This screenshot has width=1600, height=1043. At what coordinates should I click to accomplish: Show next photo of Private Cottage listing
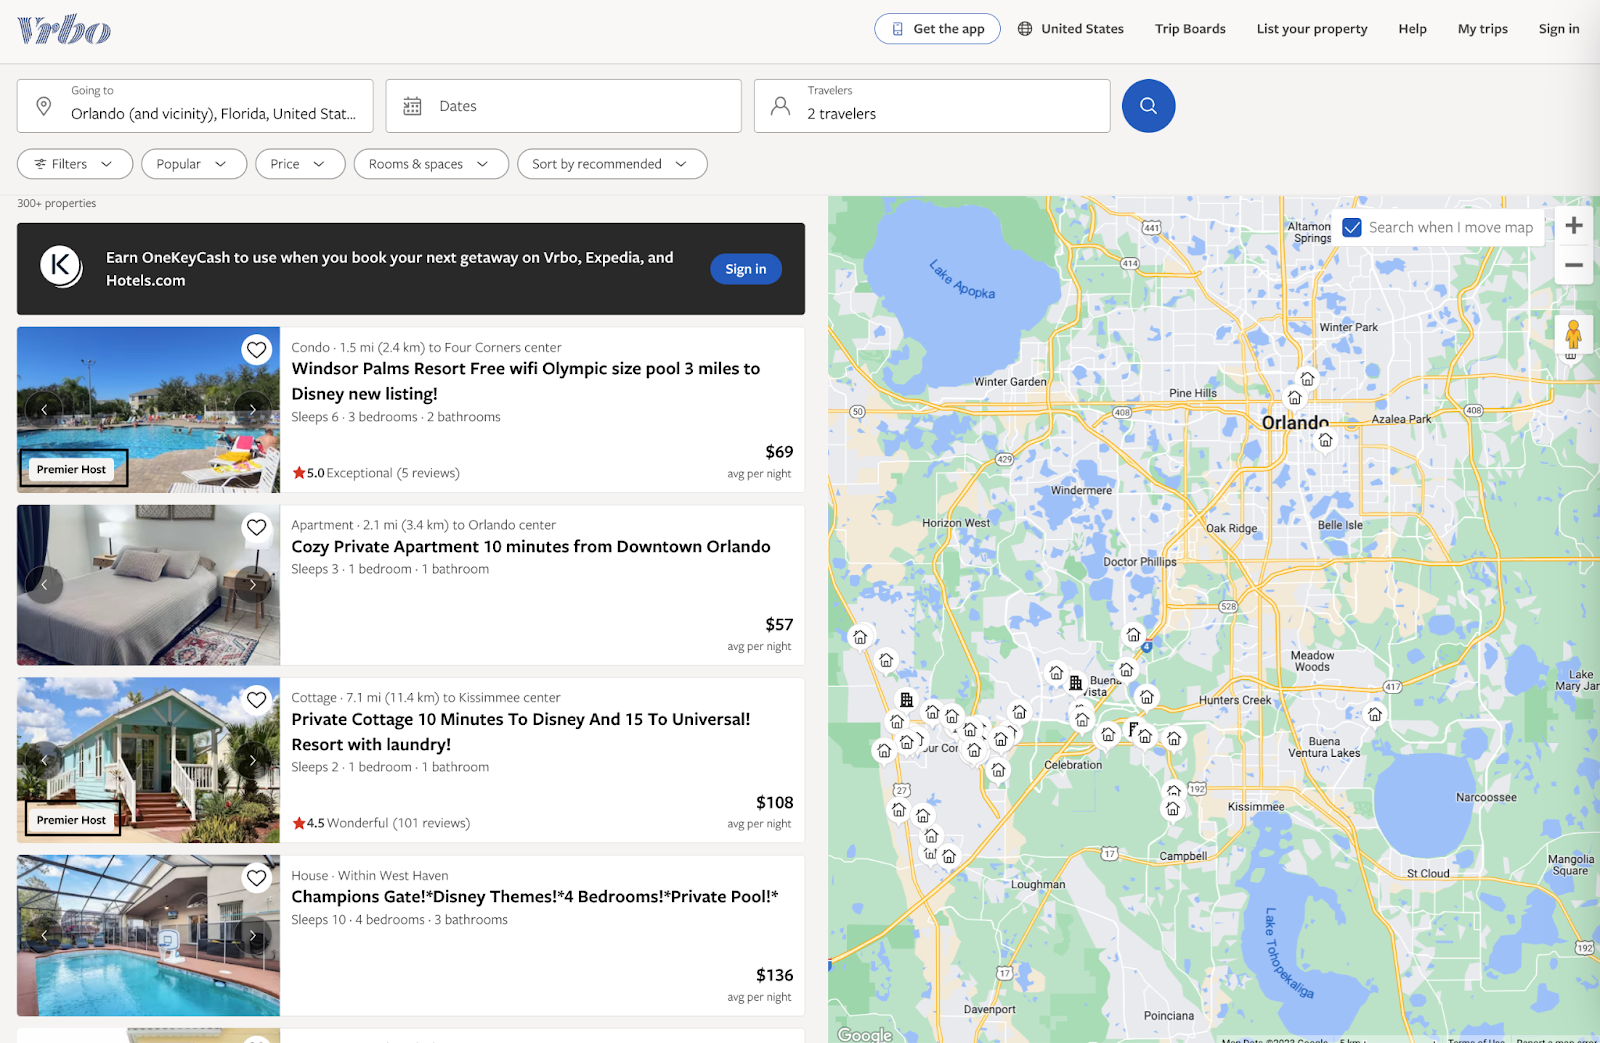(253, 760)
